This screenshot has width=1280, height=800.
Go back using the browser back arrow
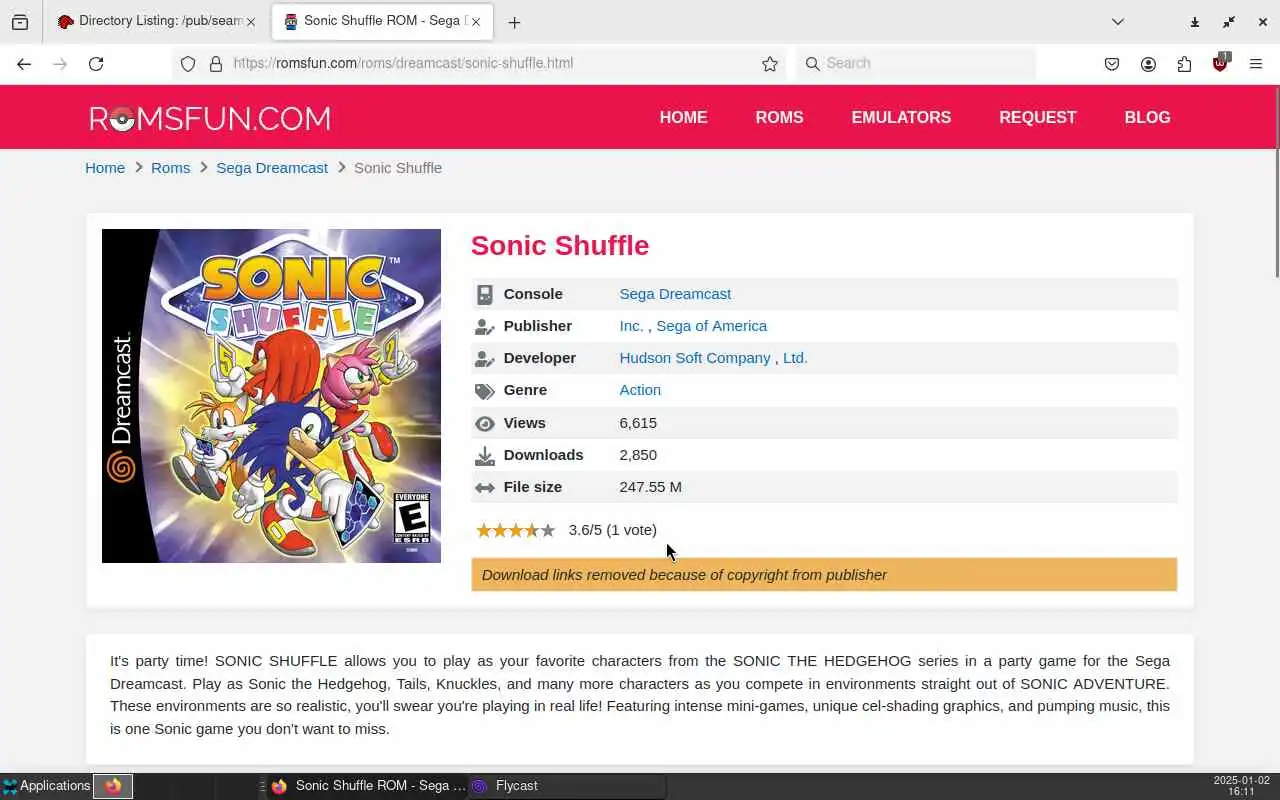tap(24, 64)
